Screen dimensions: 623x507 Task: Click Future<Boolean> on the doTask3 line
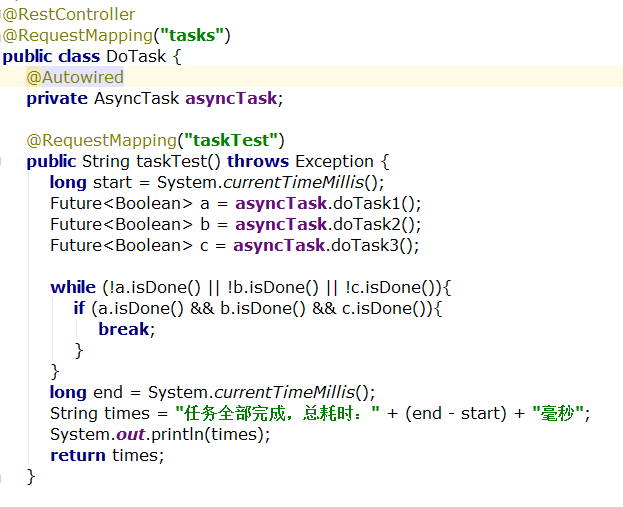click(x=122, y=245)
